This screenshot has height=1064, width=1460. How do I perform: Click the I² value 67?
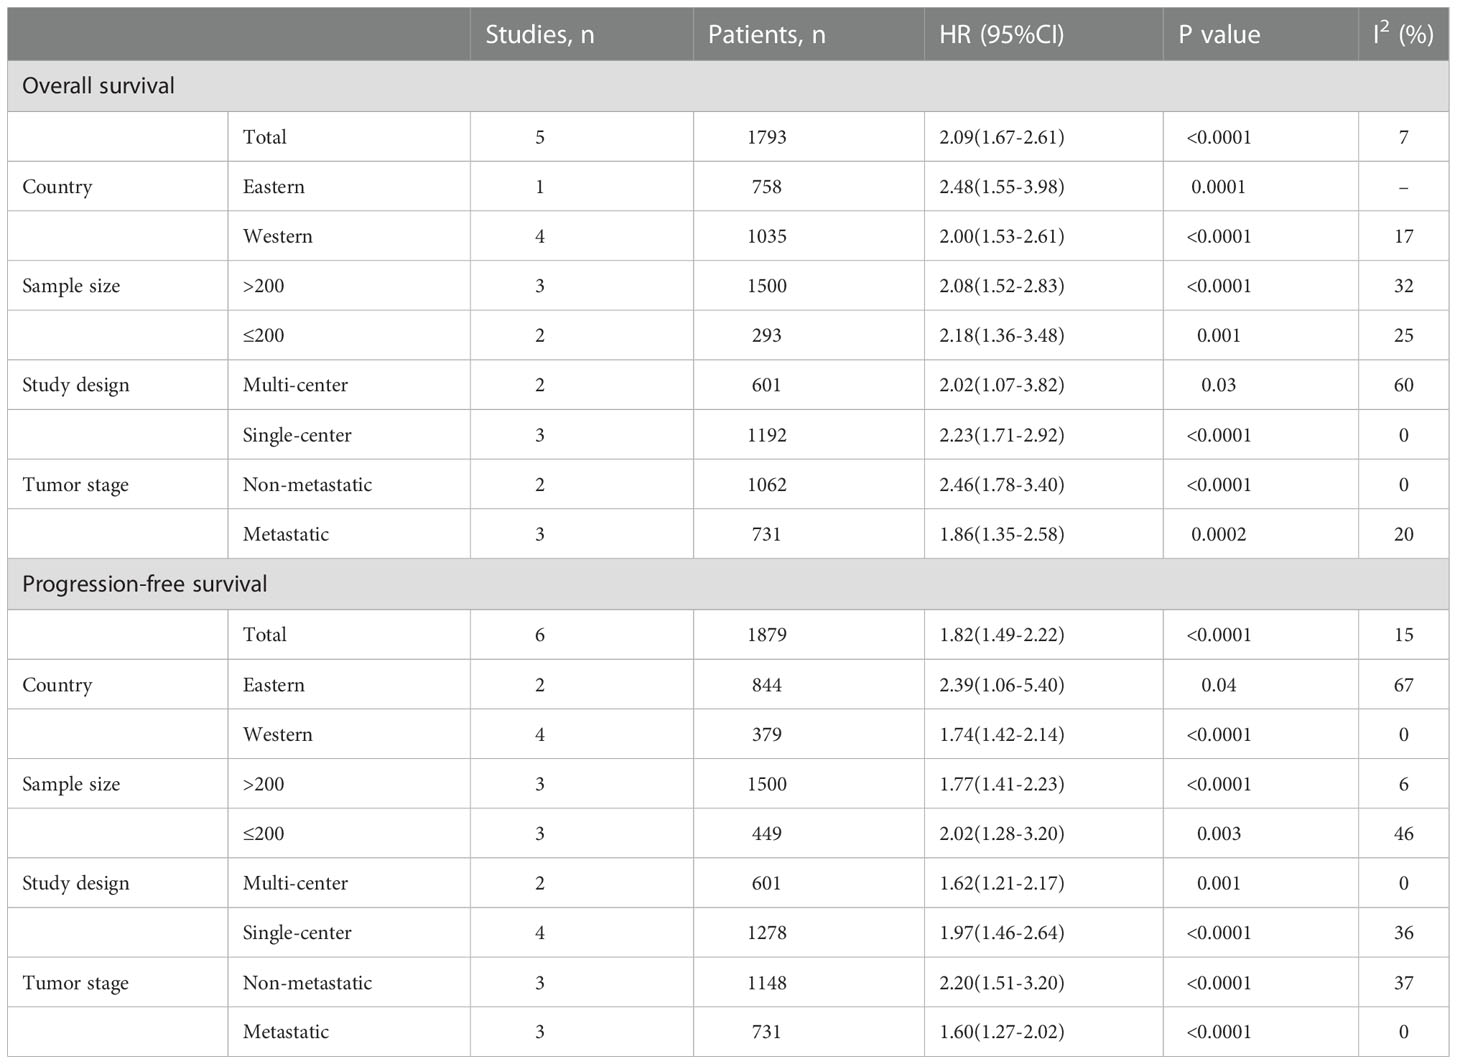1403,685
